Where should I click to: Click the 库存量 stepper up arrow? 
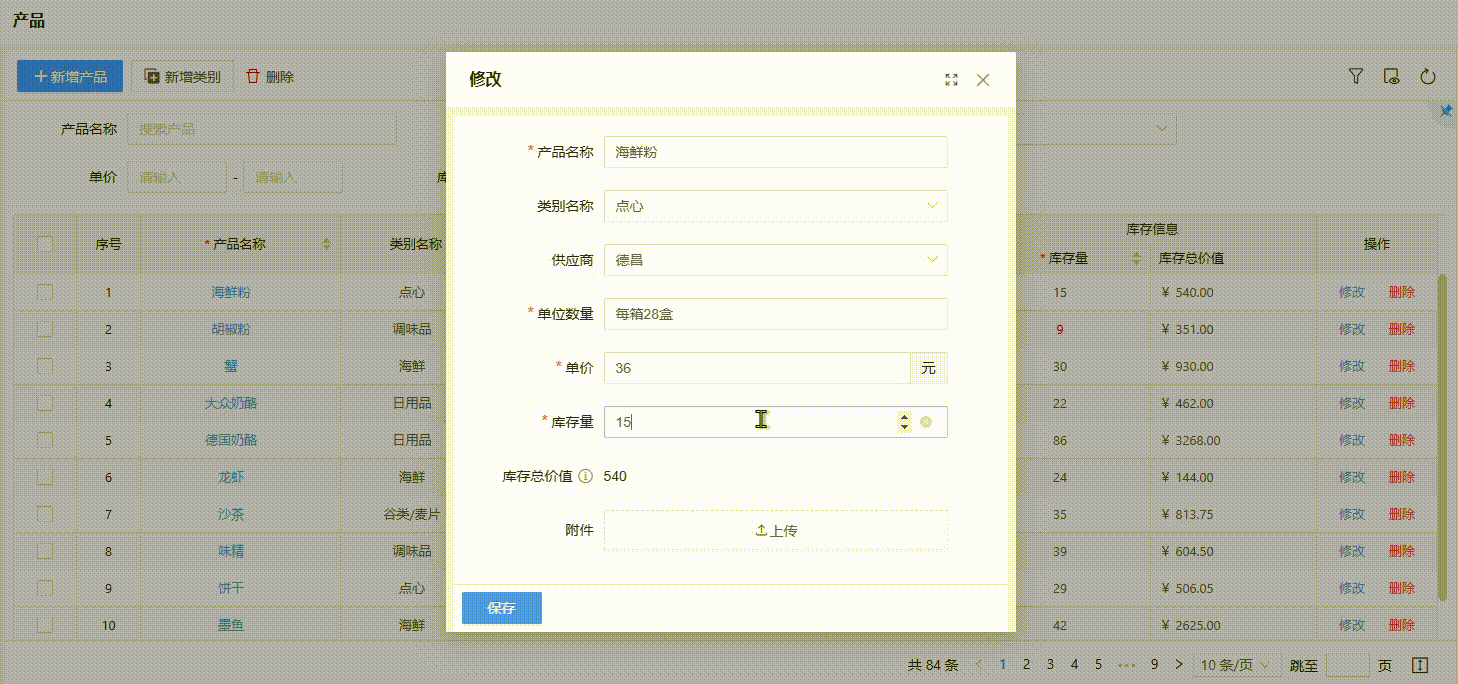point(904,417)
